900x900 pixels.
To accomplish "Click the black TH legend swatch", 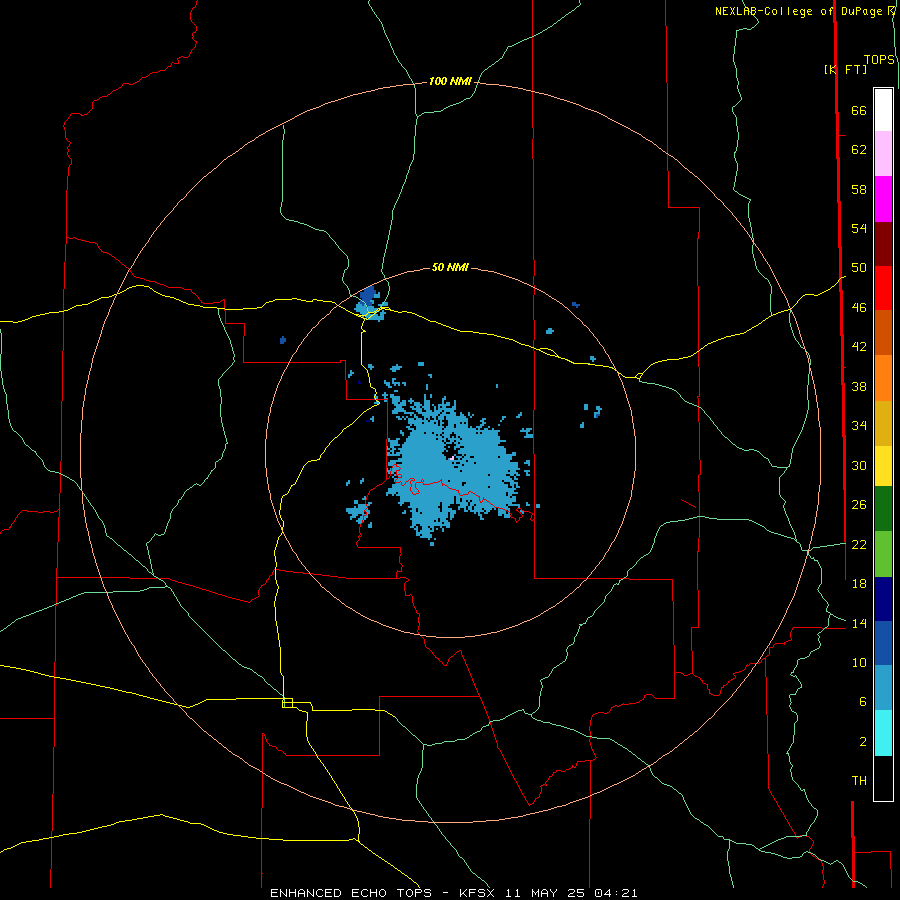I will [x=883, y=778].
